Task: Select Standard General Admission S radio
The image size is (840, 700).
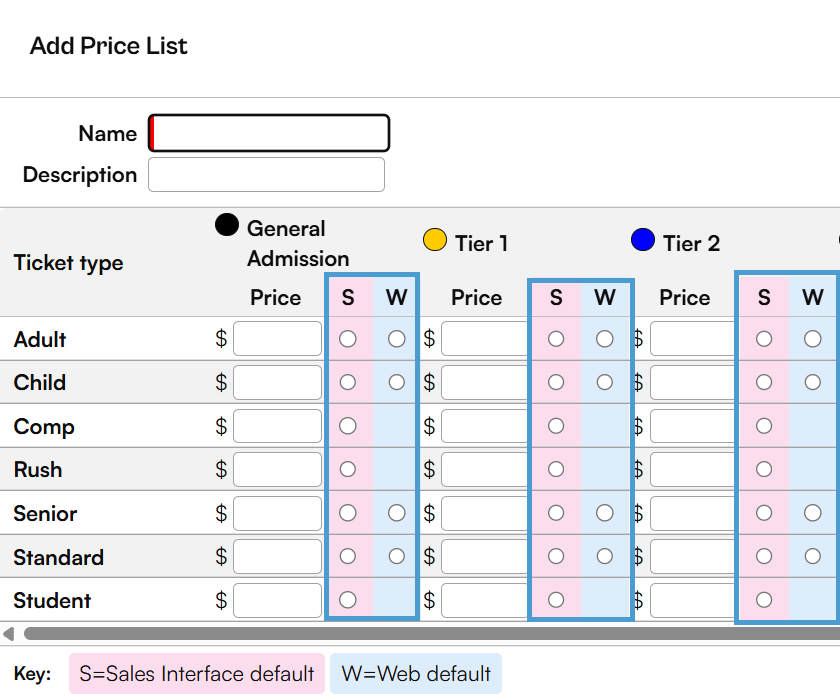Action: (348, 556)
